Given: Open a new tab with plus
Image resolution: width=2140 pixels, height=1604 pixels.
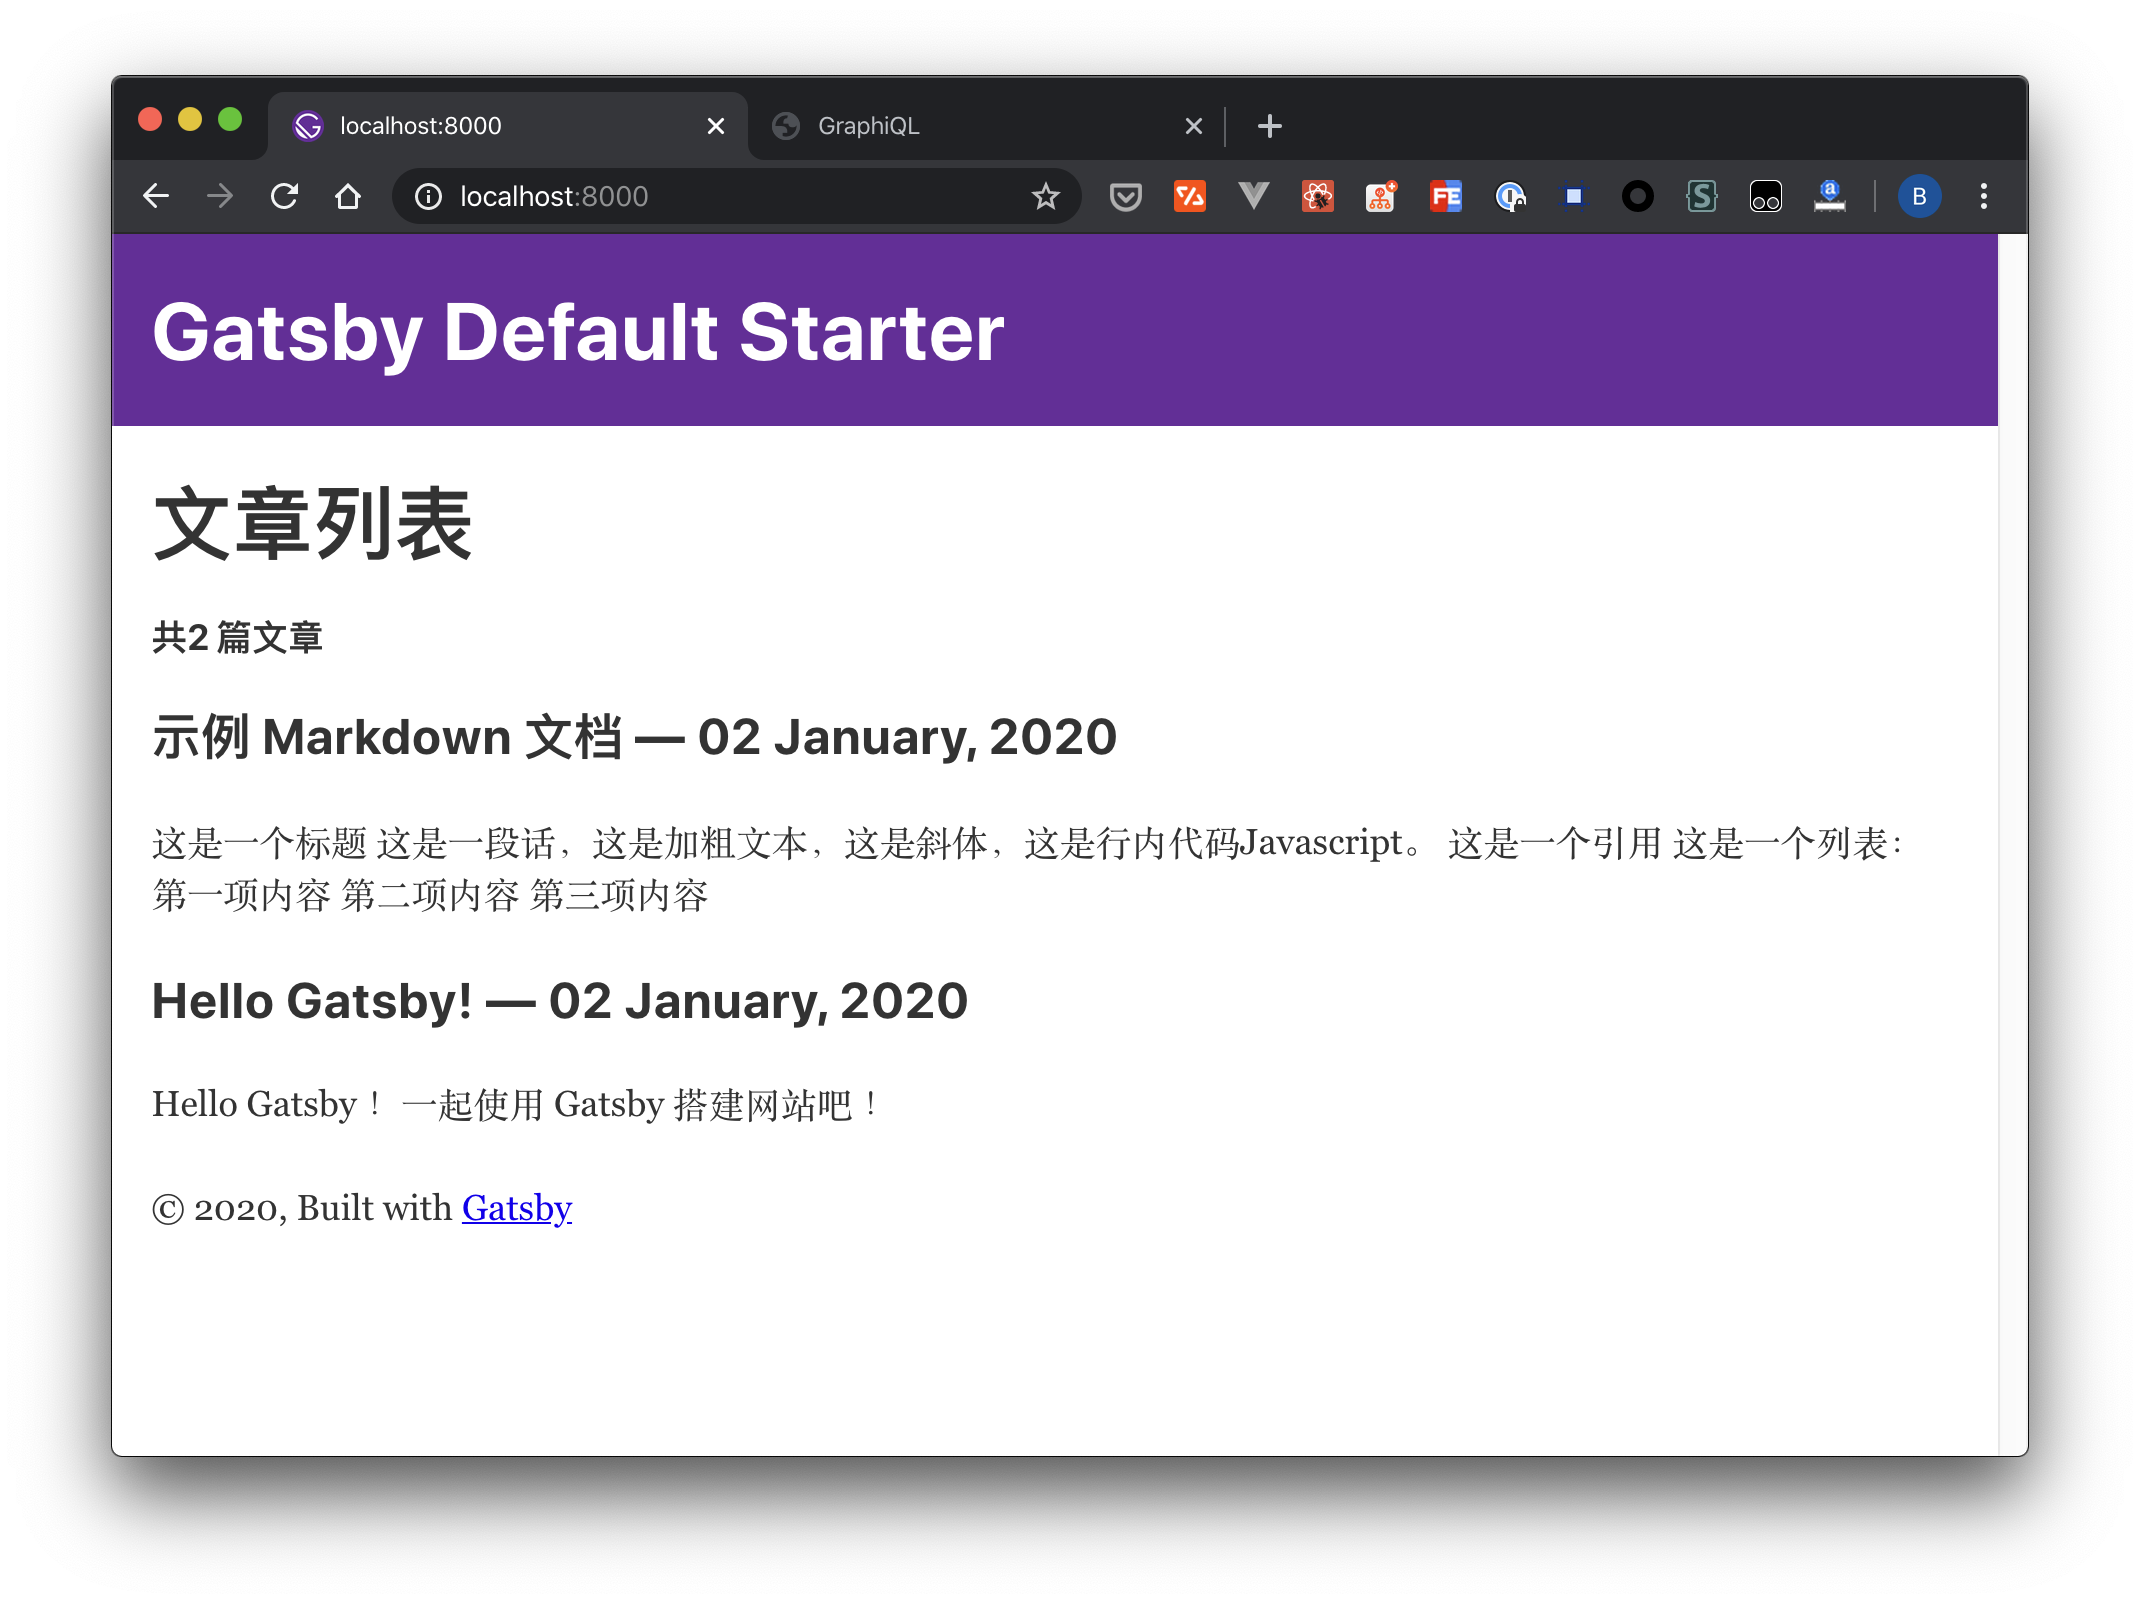Looking at the screenshot, I should click(x=1270, y=126).
